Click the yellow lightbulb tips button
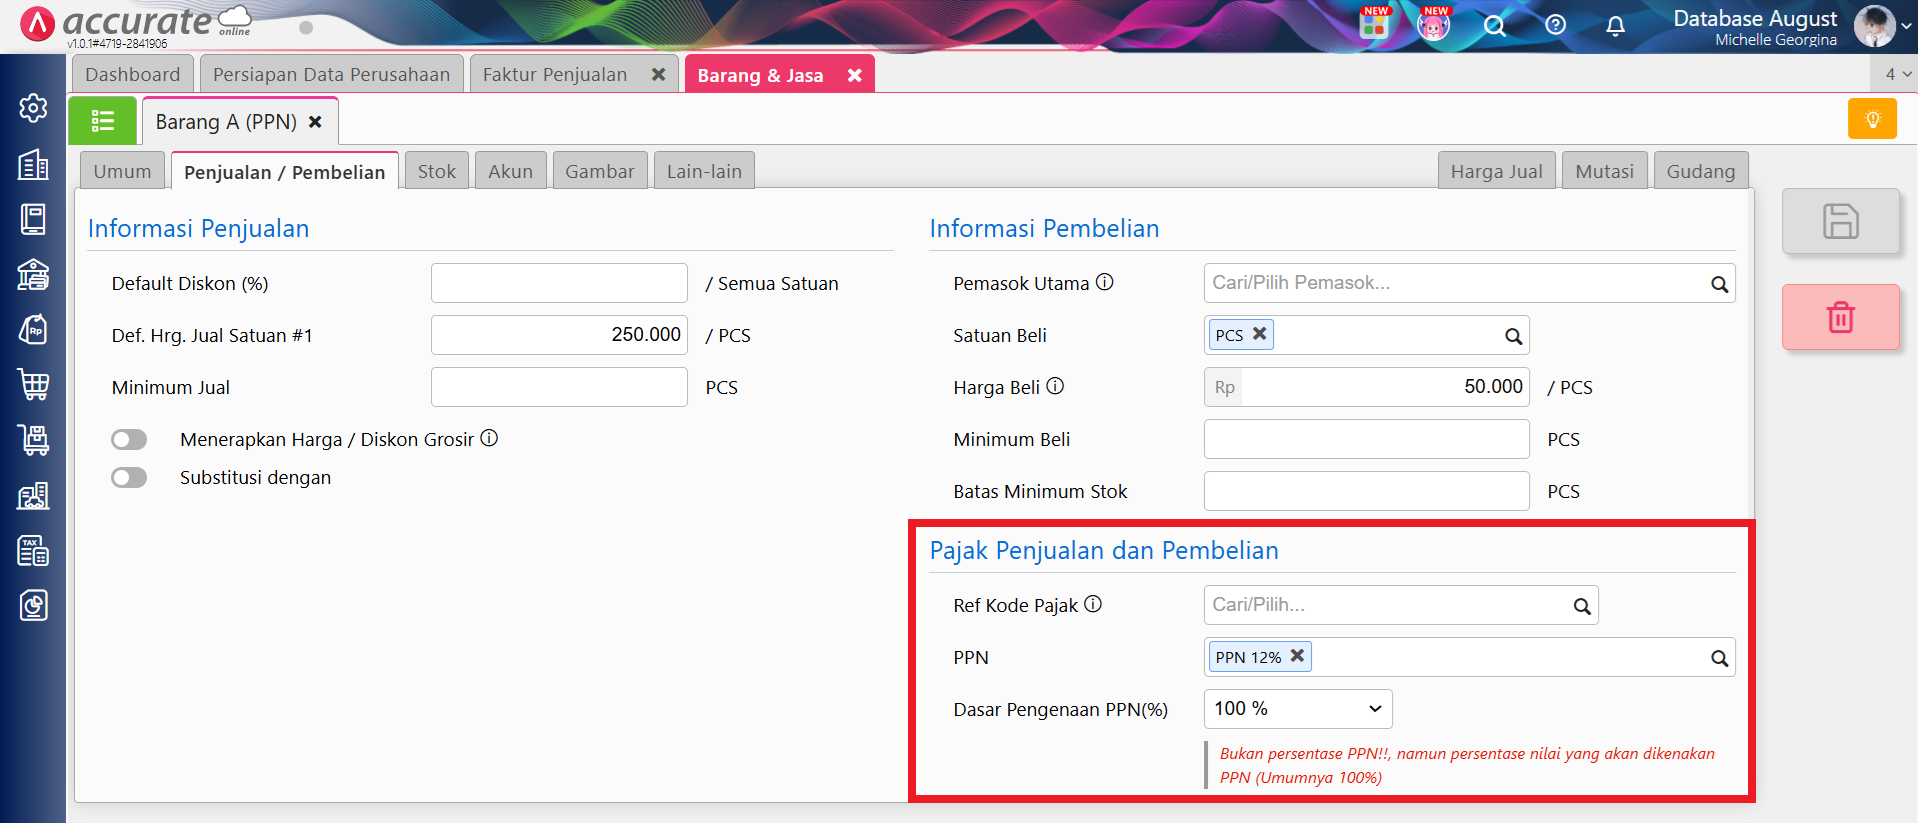Screen dimensions: 1918x823 [1872, 119]
